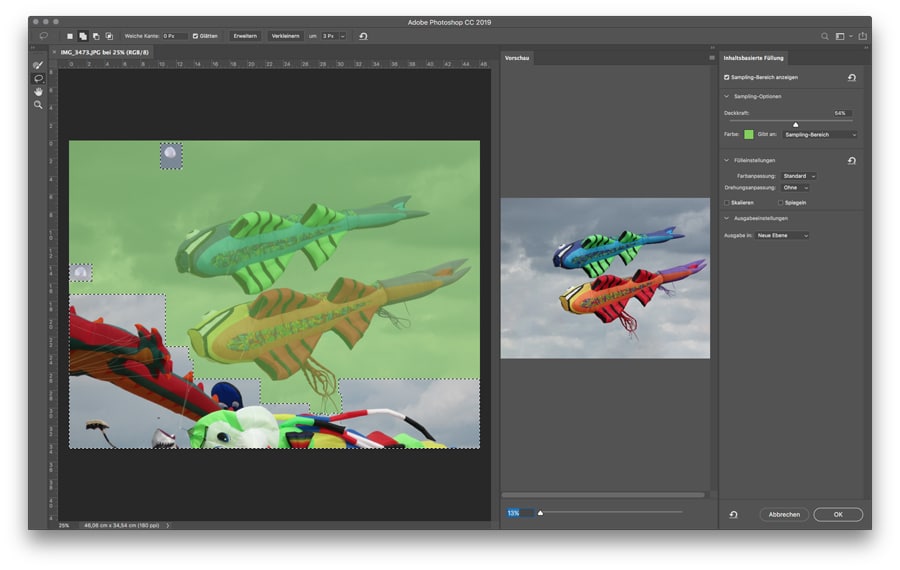The image size is (900, 570).
Task: Click the search icon at top right
Action: coord(825,36)
